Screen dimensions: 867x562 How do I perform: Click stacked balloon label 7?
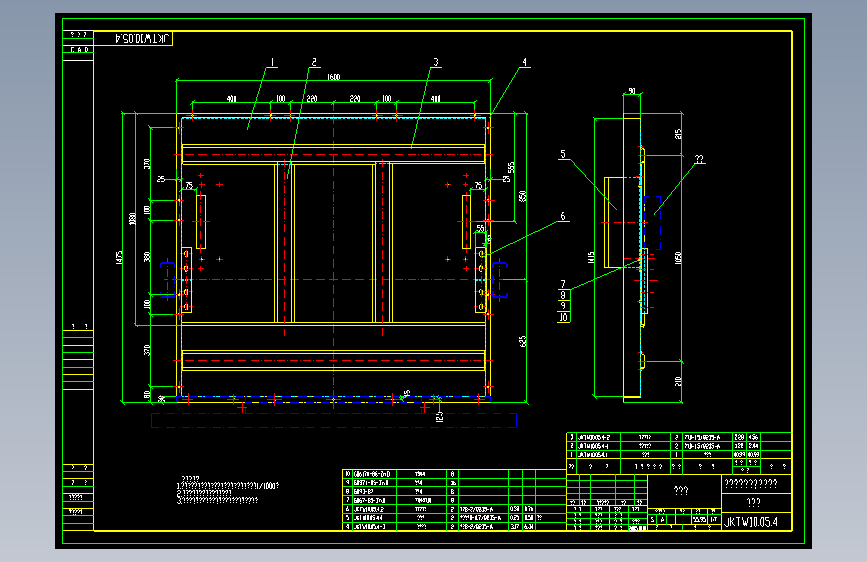click(563, 284)
